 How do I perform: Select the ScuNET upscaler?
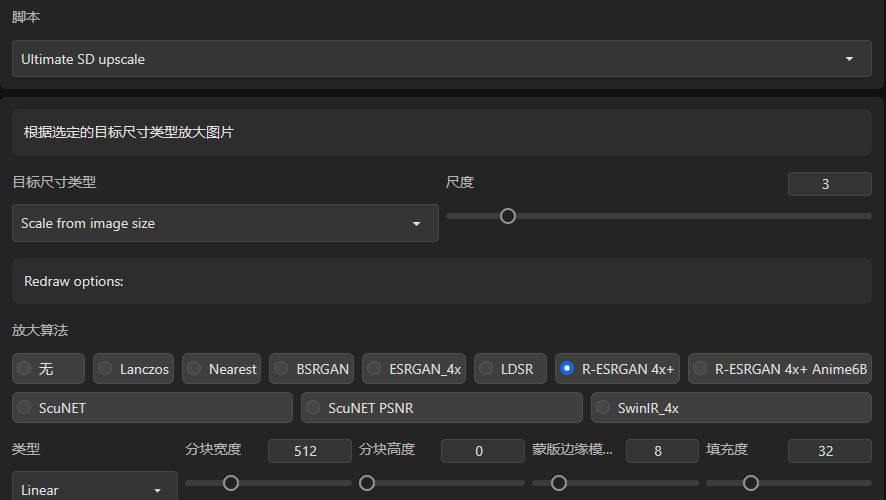(x=153, y=407)
